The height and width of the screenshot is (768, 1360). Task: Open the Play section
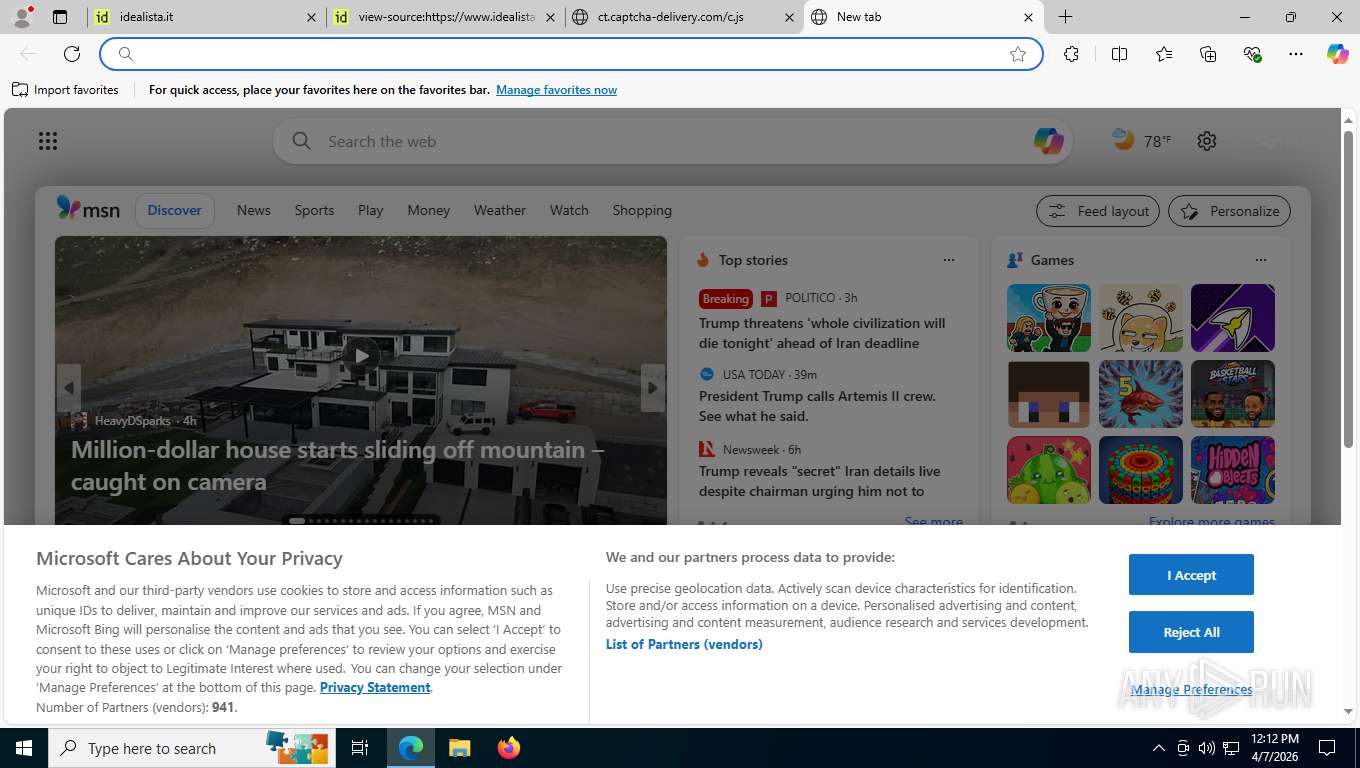coord(371,210)
